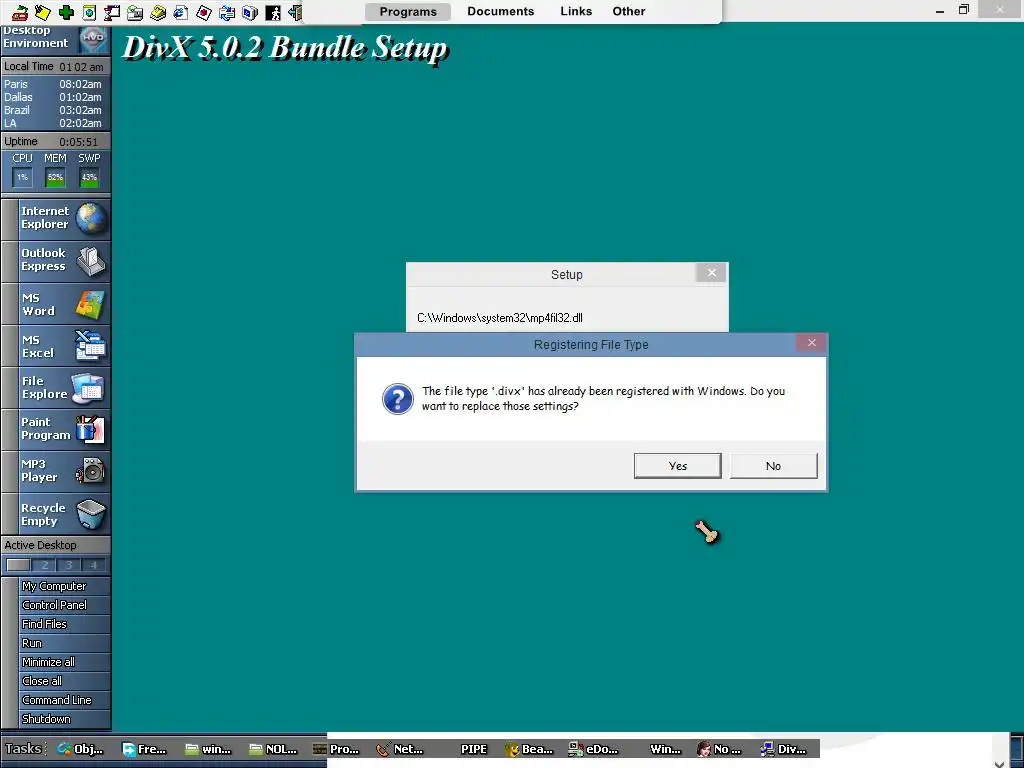1024x768 pixels.
Task: Click the red-dot card icon in top toolbar
Action: (204, 12)
